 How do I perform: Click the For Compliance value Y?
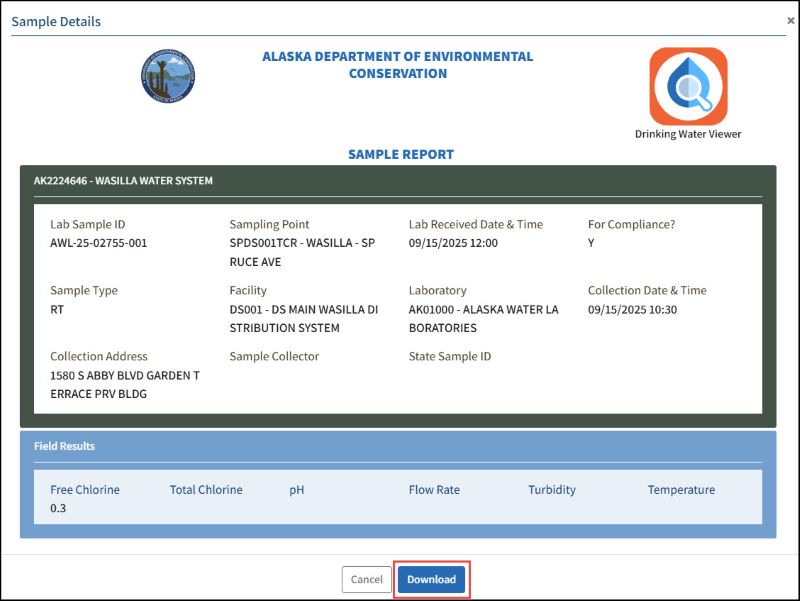[591, 243]
